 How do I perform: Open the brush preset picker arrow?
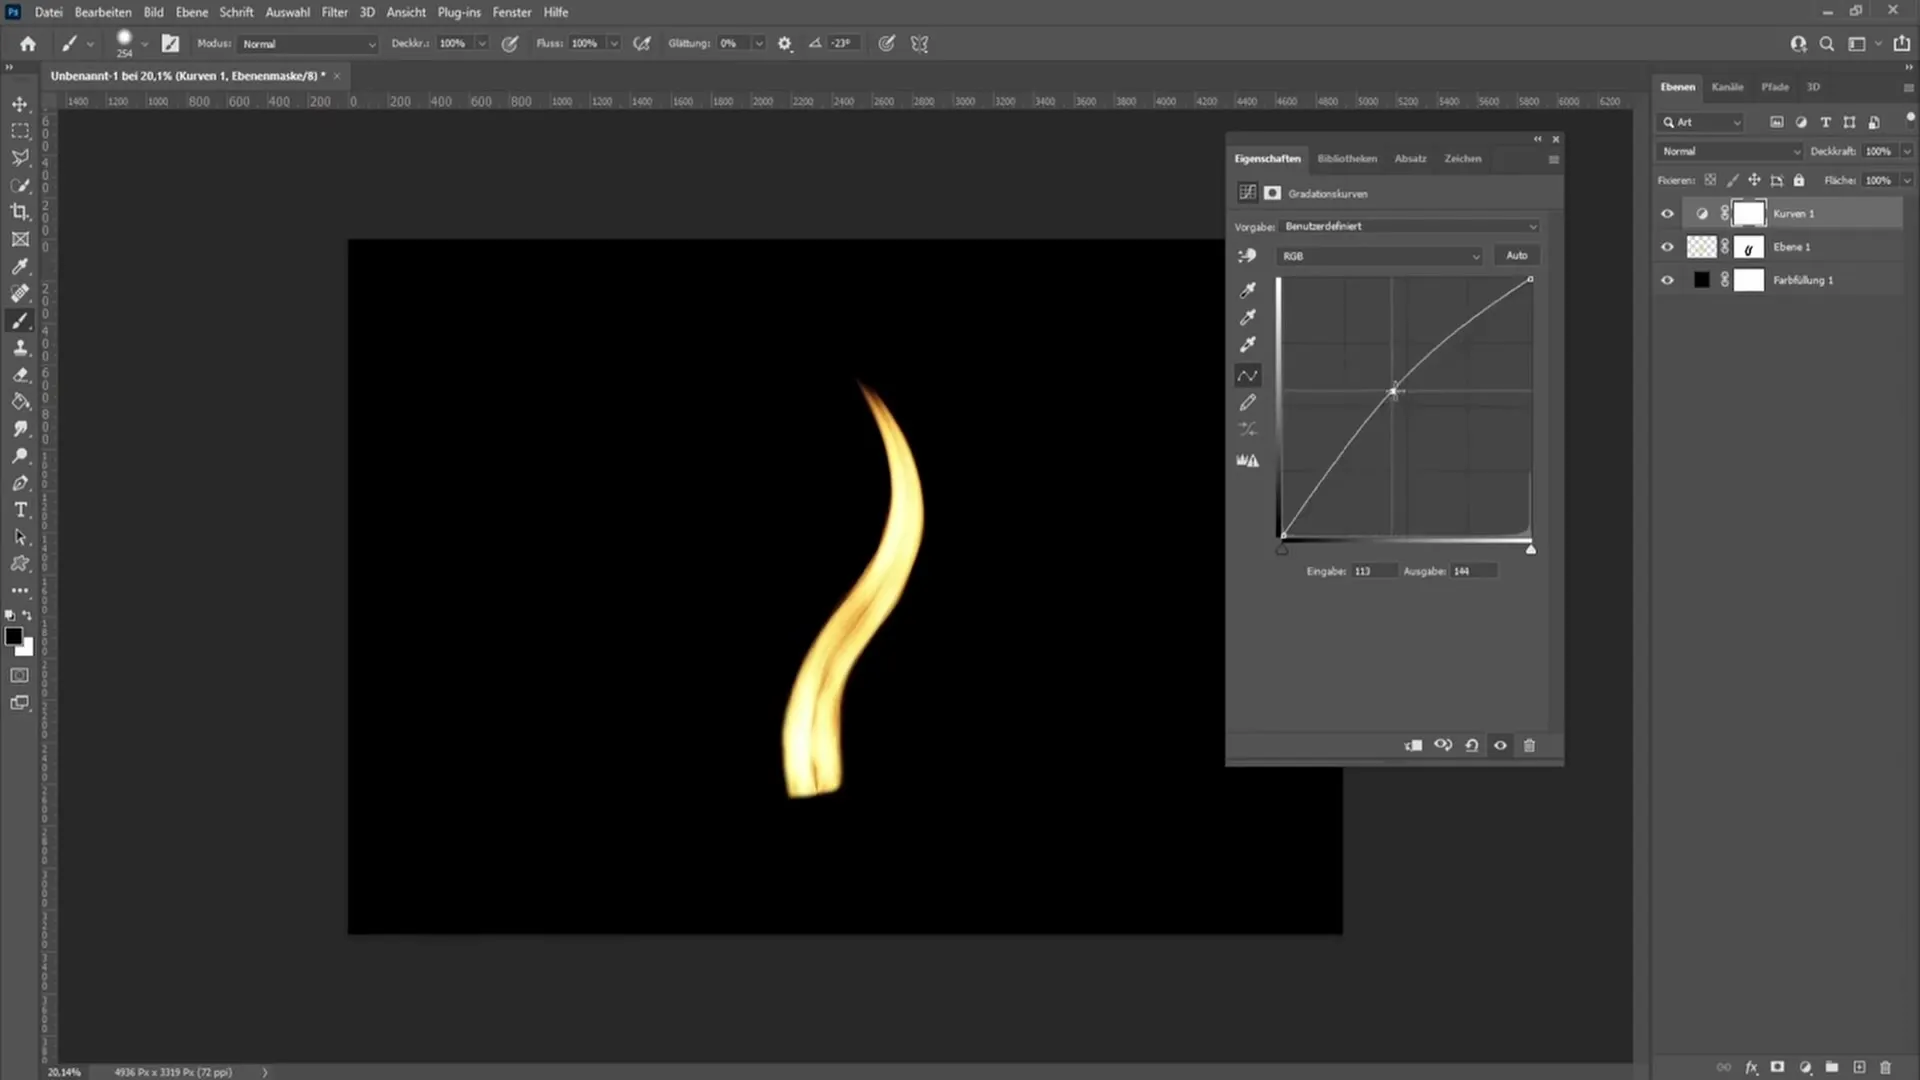pos(144,44)
